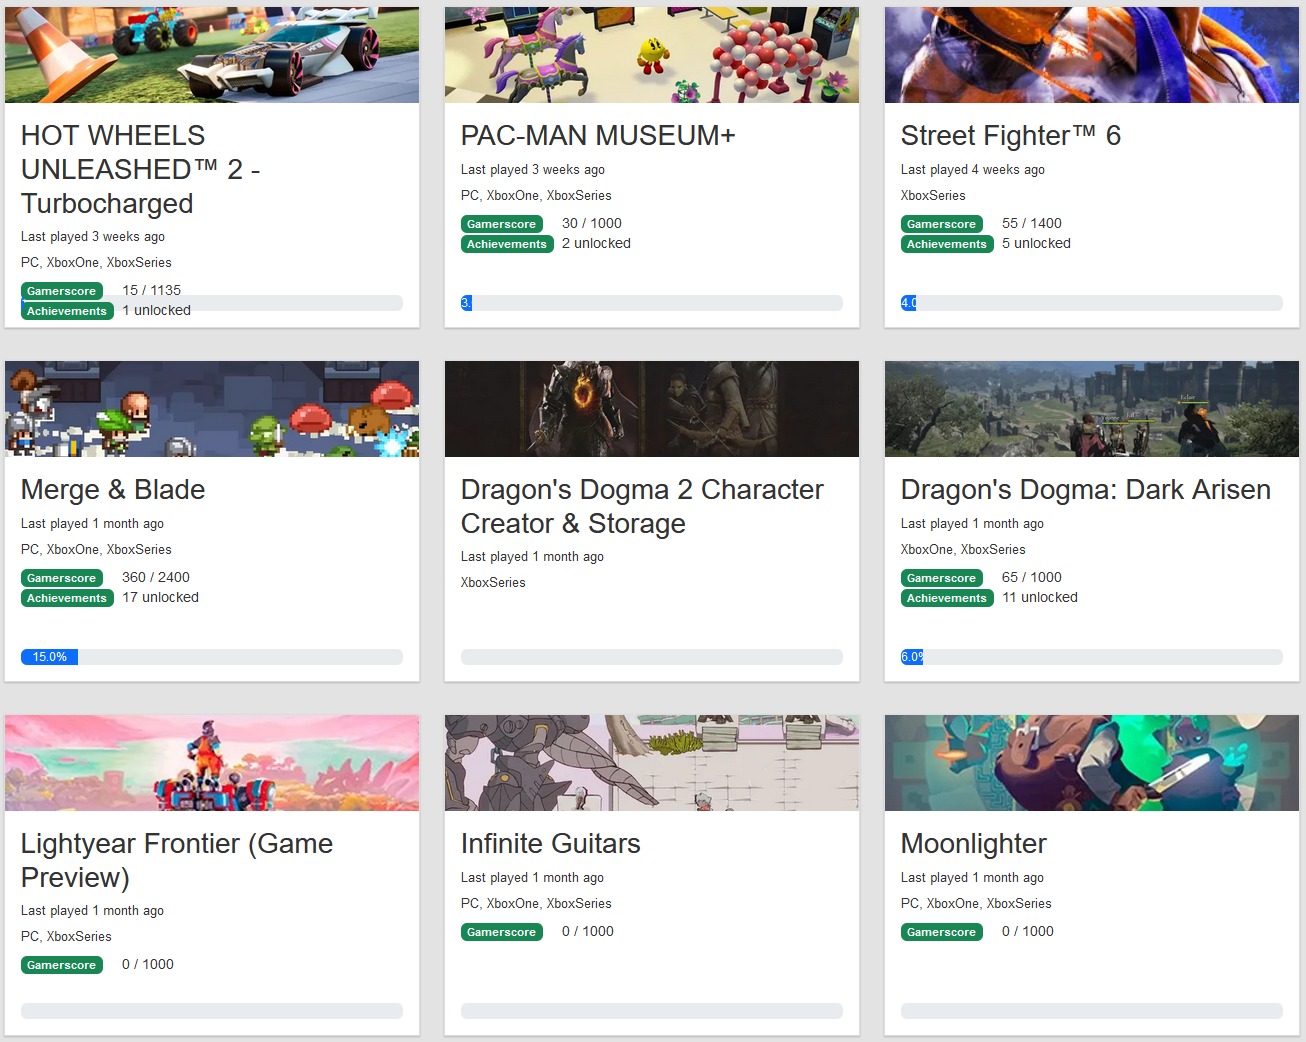Click the Gamerscore badge on Lightyear Frontier

(x=62, y=965)
